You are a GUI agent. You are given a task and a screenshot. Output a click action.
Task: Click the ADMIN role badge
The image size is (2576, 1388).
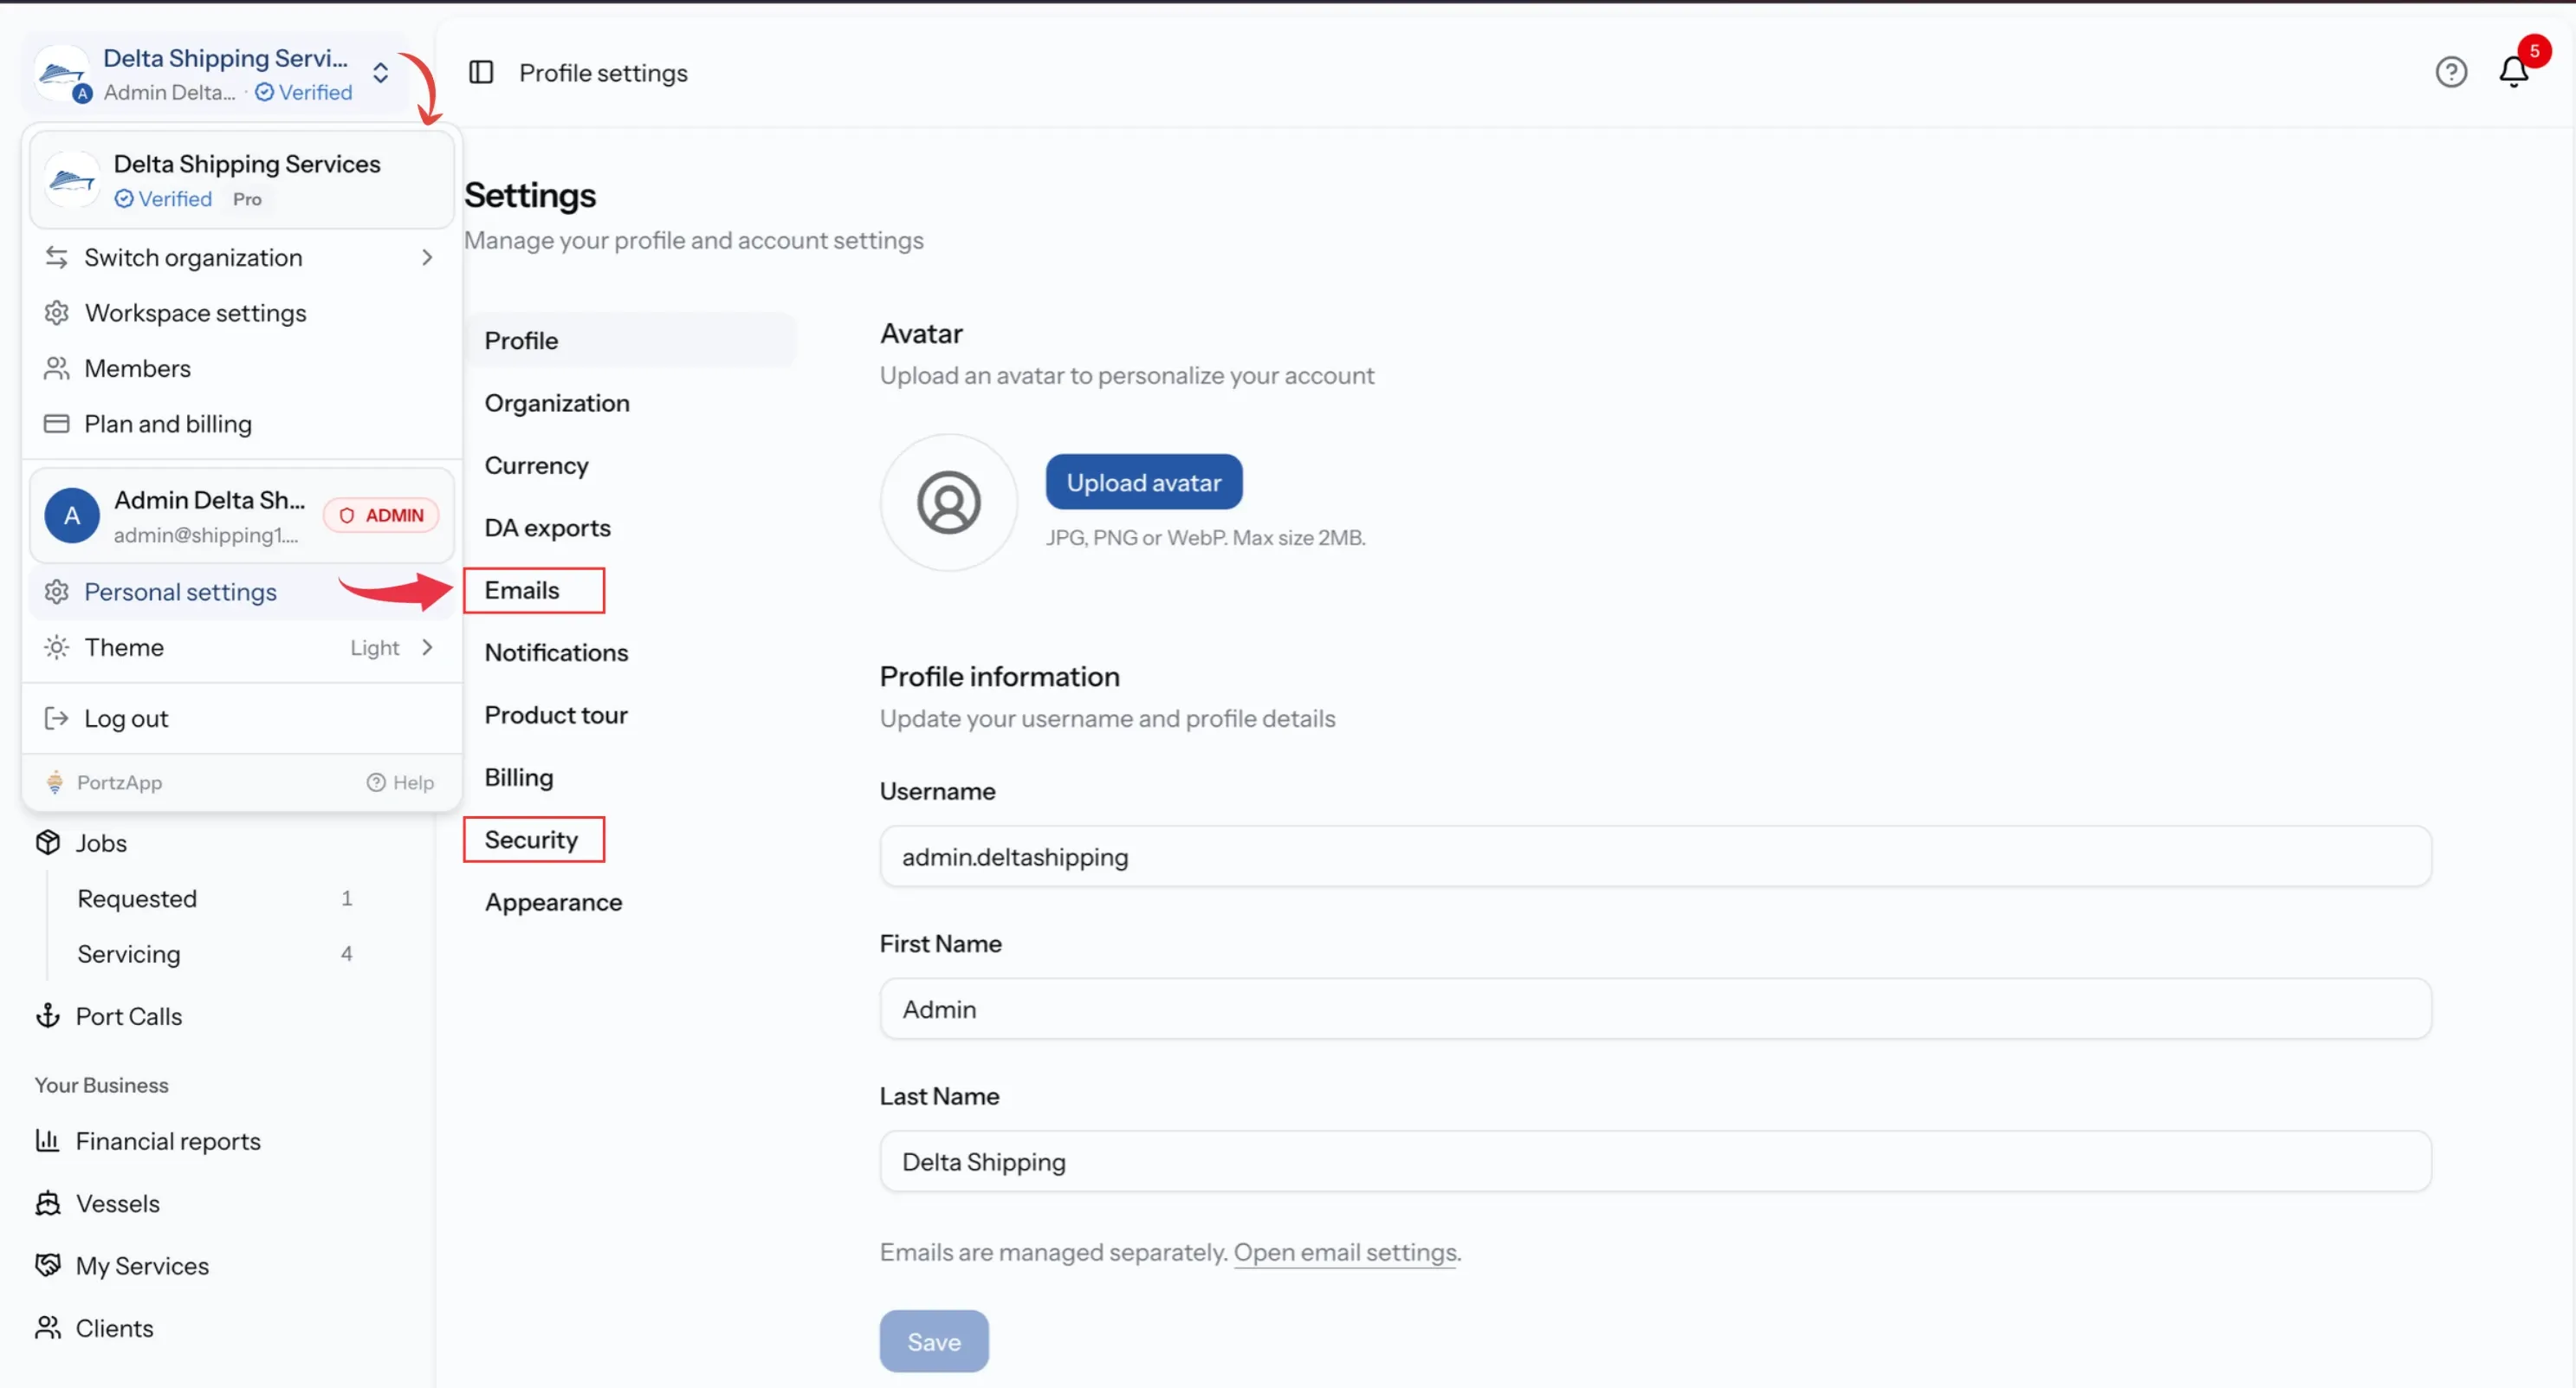click(x=382, y=515)
